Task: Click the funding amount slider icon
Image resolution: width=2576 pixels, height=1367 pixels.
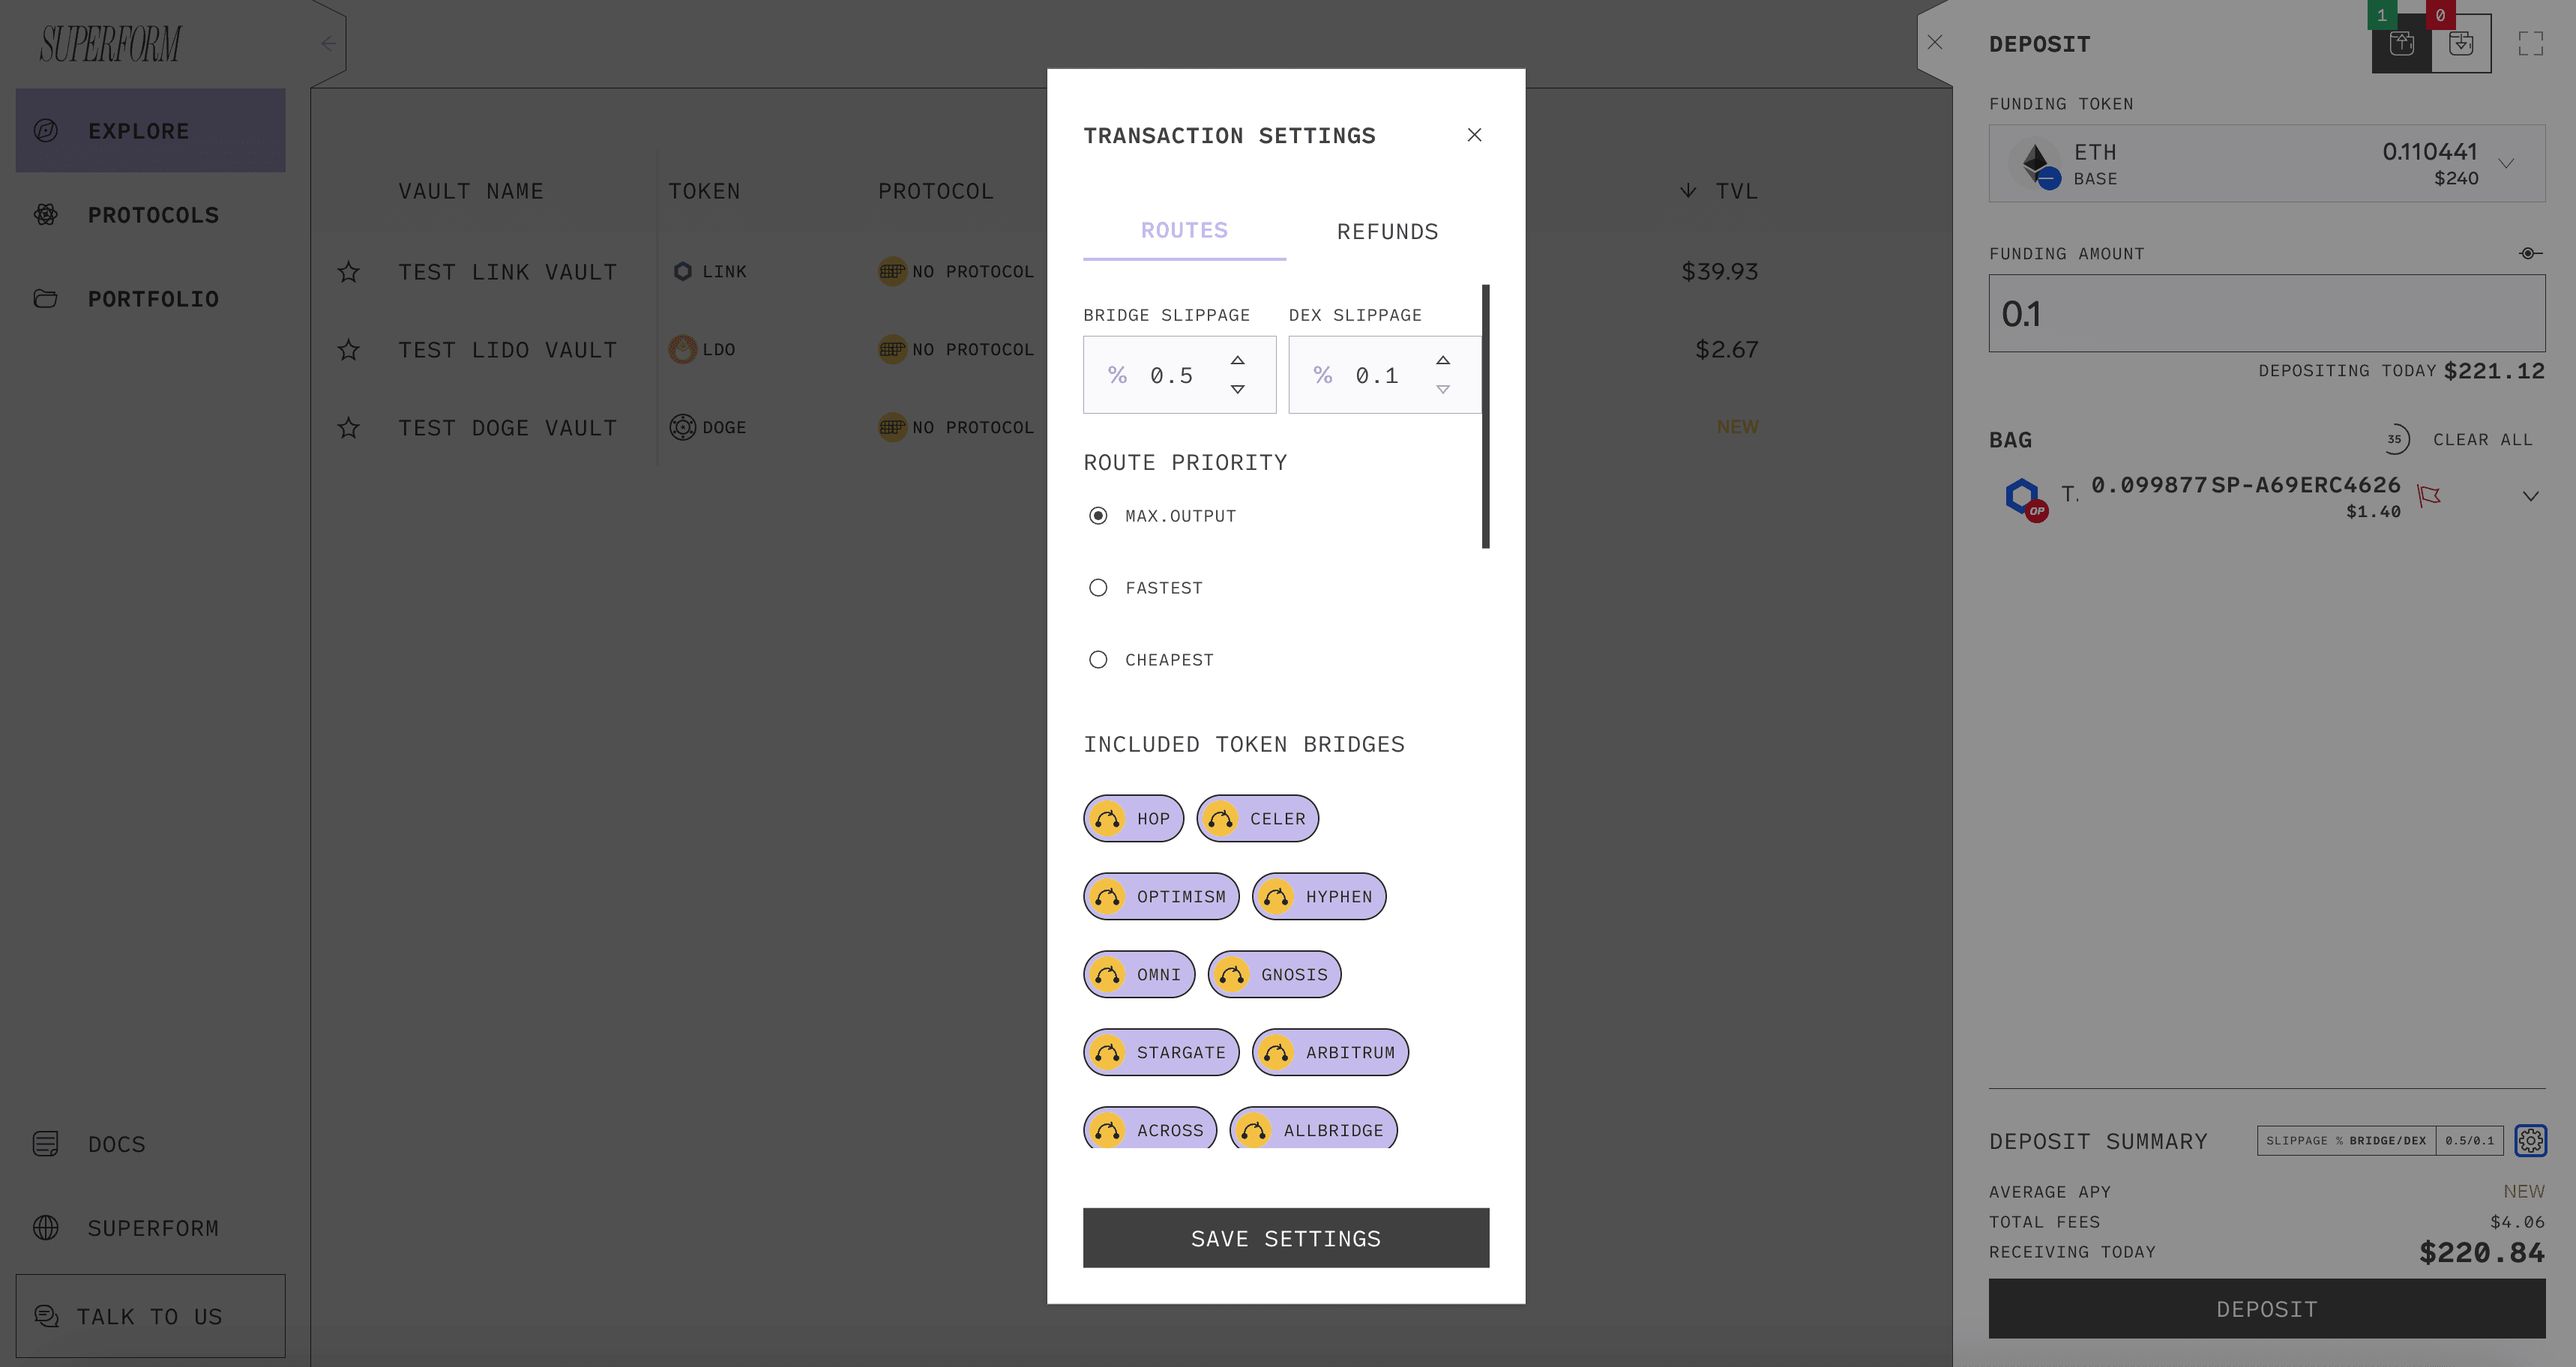Action: [x=2530, y=254]
